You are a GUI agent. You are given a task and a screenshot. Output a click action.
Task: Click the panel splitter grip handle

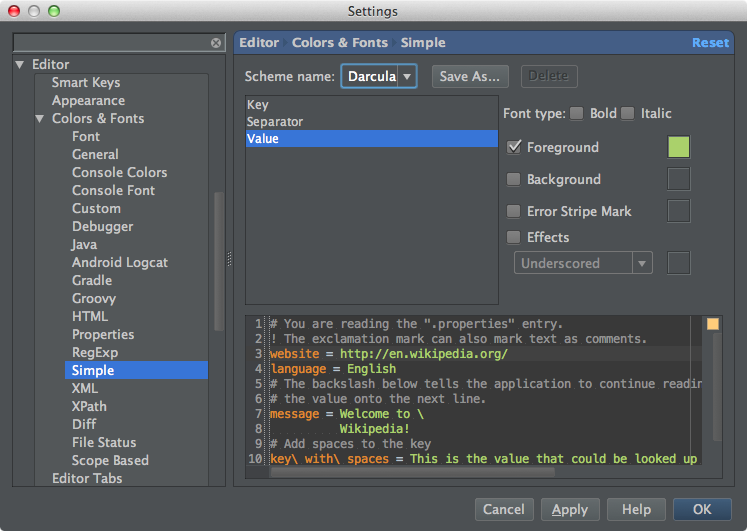229,259
